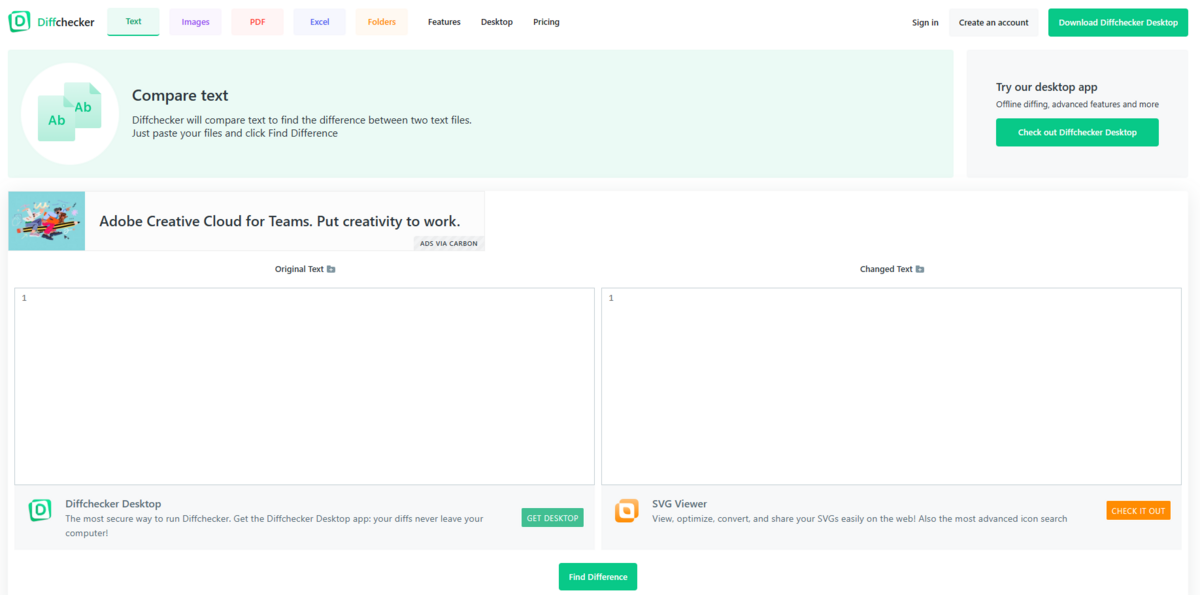The image size is (1200, 595).
Task: Click the Diffchecker Desktop promo title
Action: [x=113, y=504]
